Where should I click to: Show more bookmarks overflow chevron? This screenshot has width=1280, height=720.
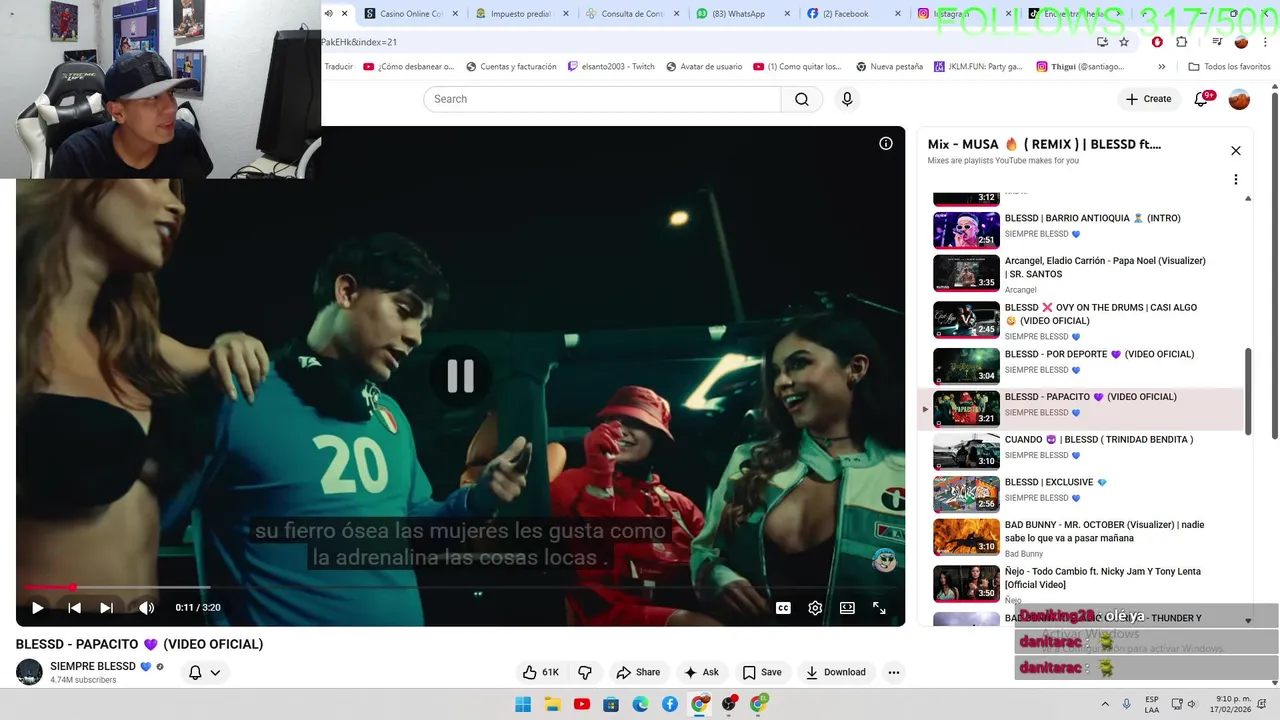point(1161,67)
